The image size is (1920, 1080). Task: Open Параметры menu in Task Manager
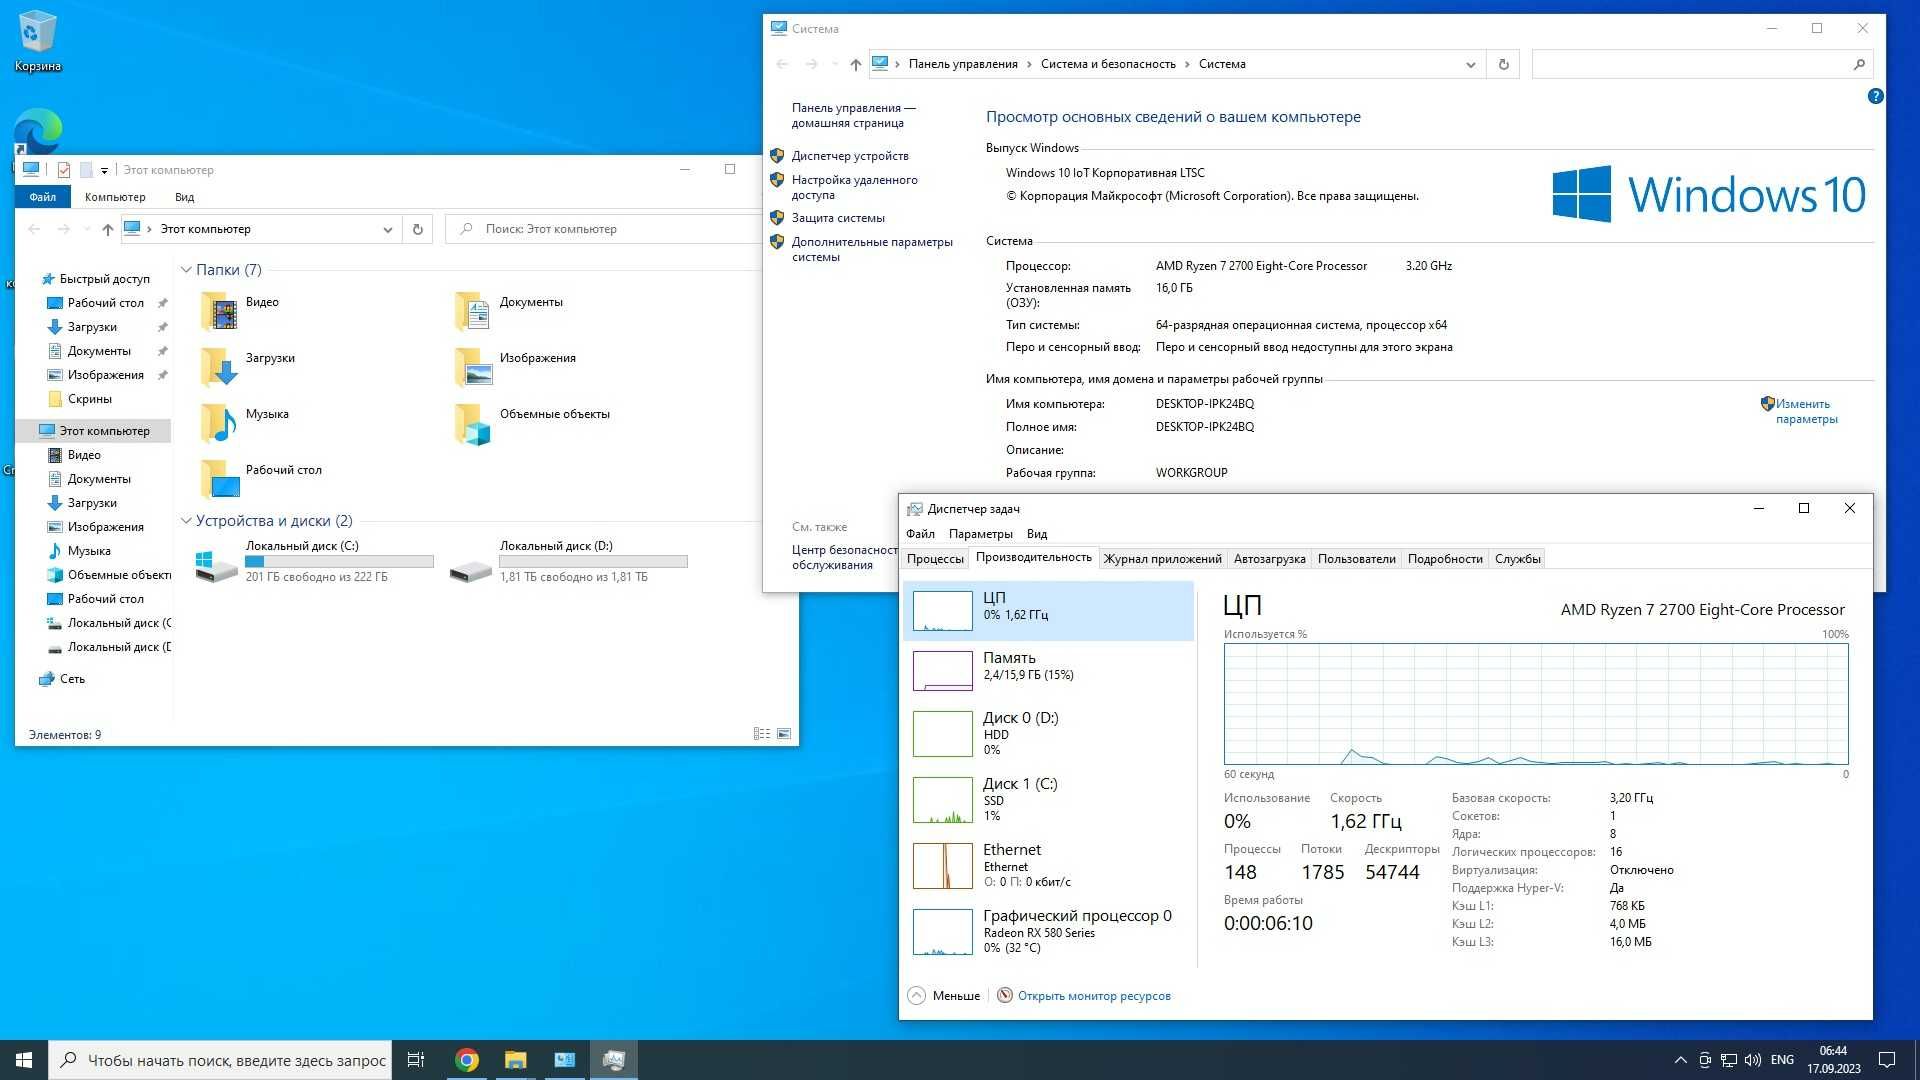[x=980, y=534]
